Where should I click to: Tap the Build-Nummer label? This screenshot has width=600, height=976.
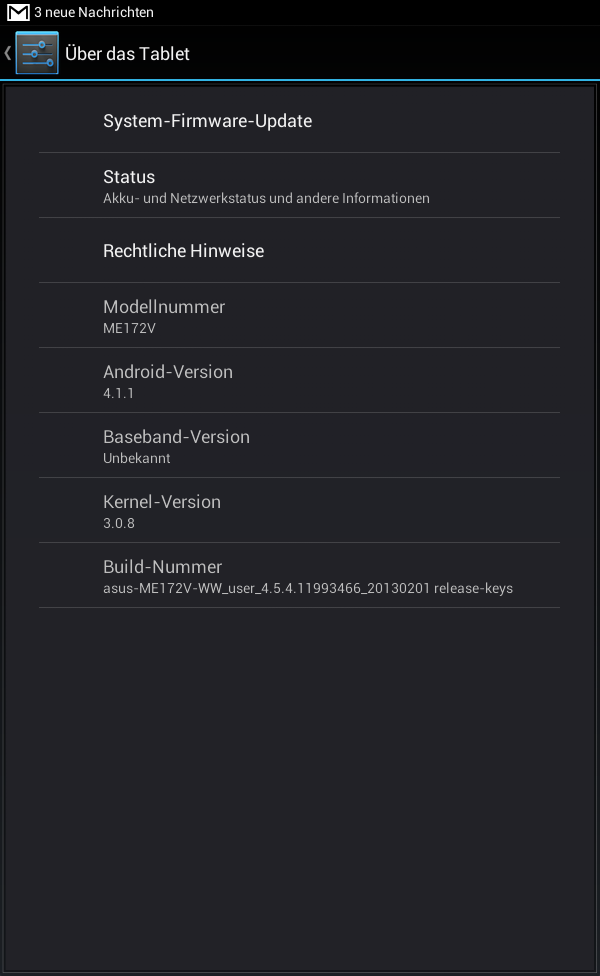pos(162,567)
